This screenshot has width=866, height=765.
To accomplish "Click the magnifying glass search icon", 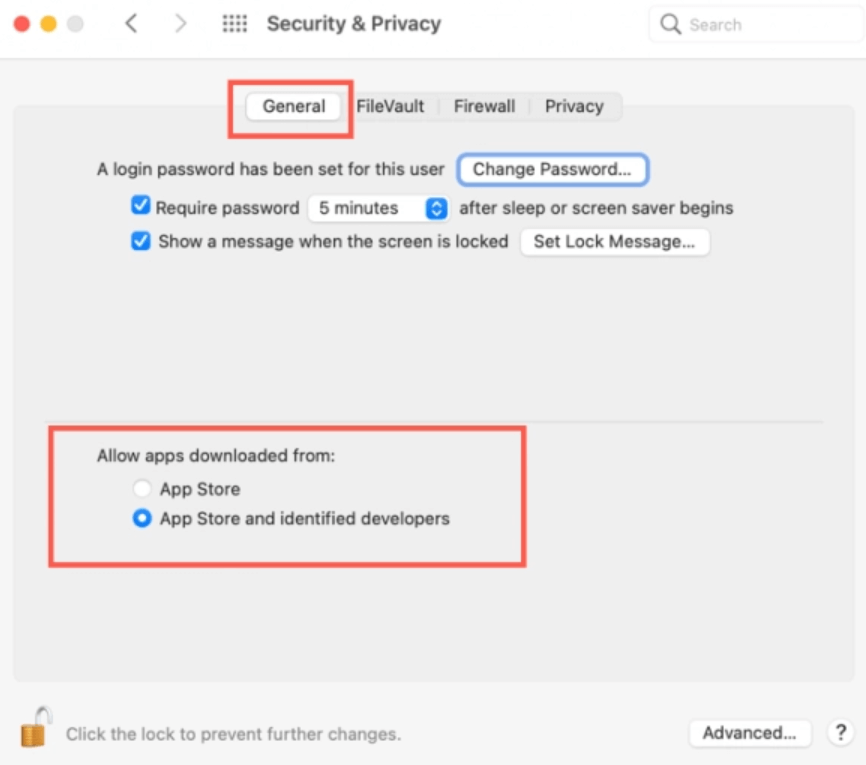I will click(671, 24).
